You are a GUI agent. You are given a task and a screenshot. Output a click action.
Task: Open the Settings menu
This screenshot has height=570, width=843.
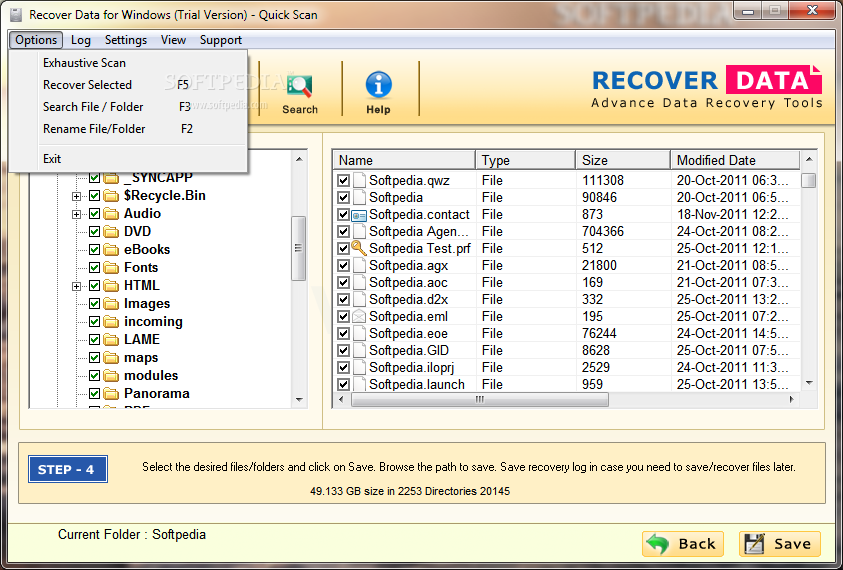tap(126, 40)
